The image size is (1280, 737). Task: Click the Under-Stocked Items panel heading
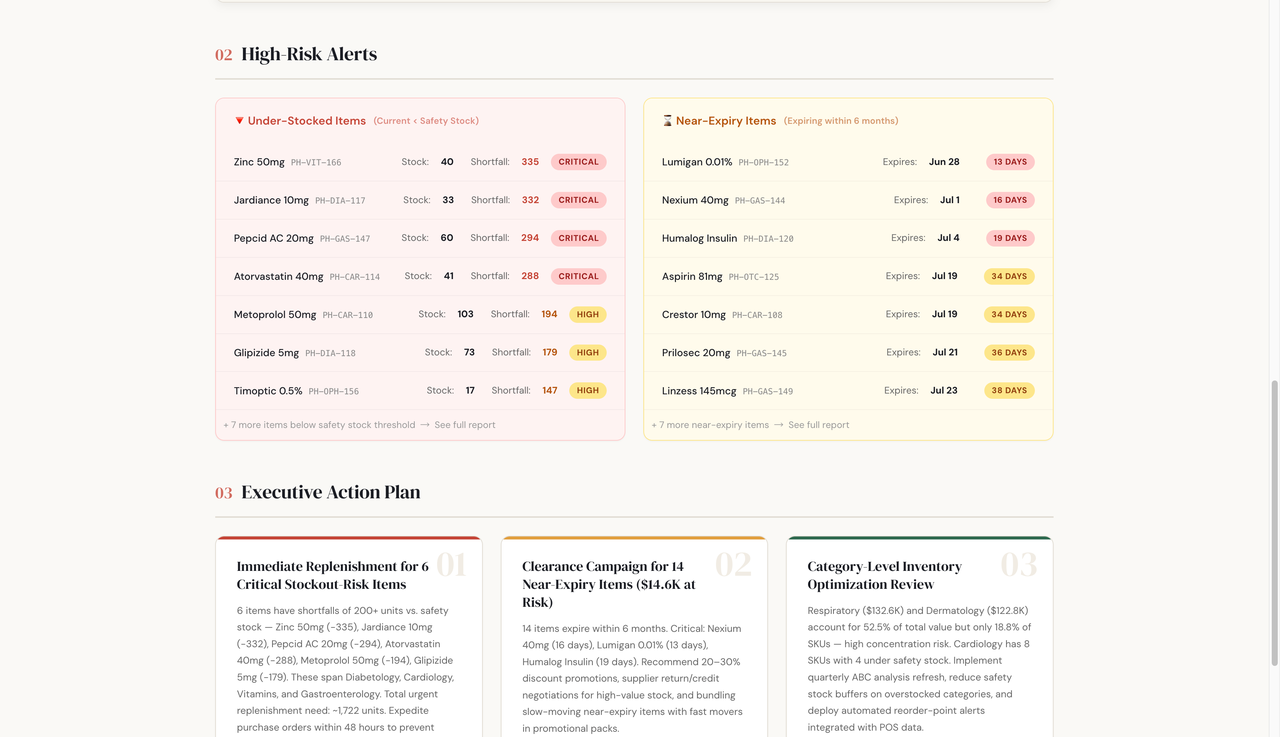tap(307, 121)
